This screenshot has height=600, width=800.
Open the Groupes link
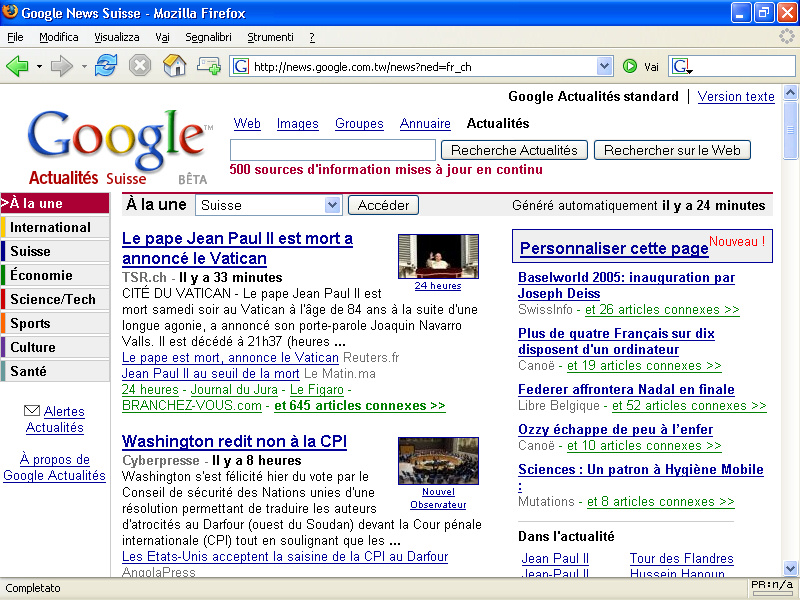359,123
